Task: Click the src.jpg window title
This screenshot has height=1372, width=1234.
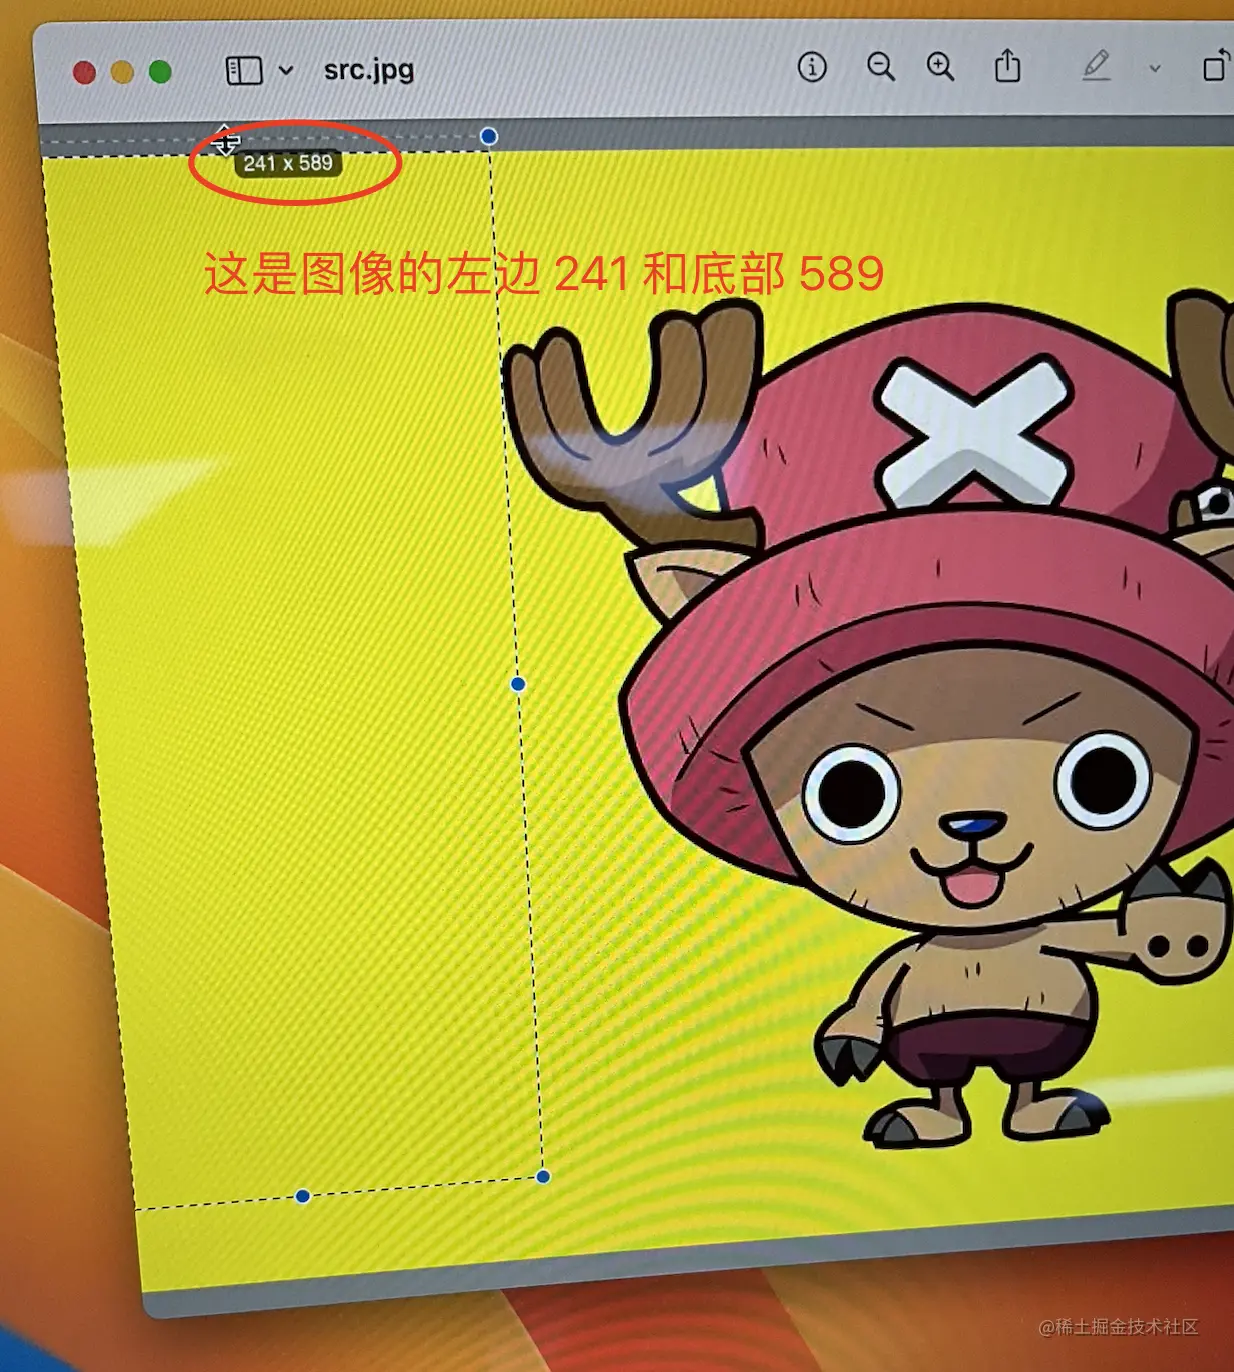Action: [369, 70]
